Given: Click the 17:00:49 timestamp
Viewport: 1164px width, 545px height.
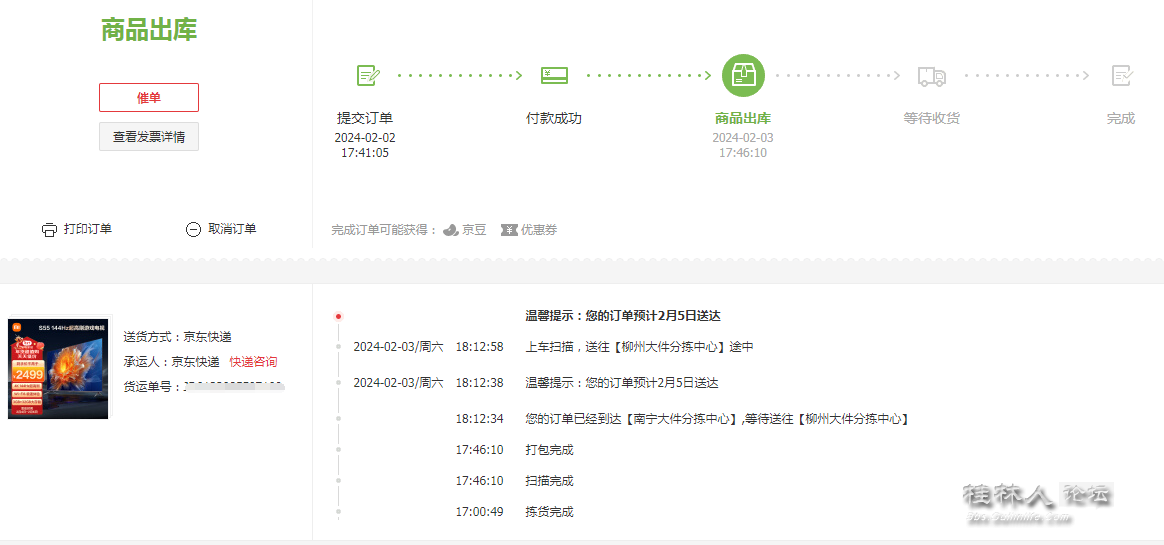Looking at the screenshot, I should [480, 512].
